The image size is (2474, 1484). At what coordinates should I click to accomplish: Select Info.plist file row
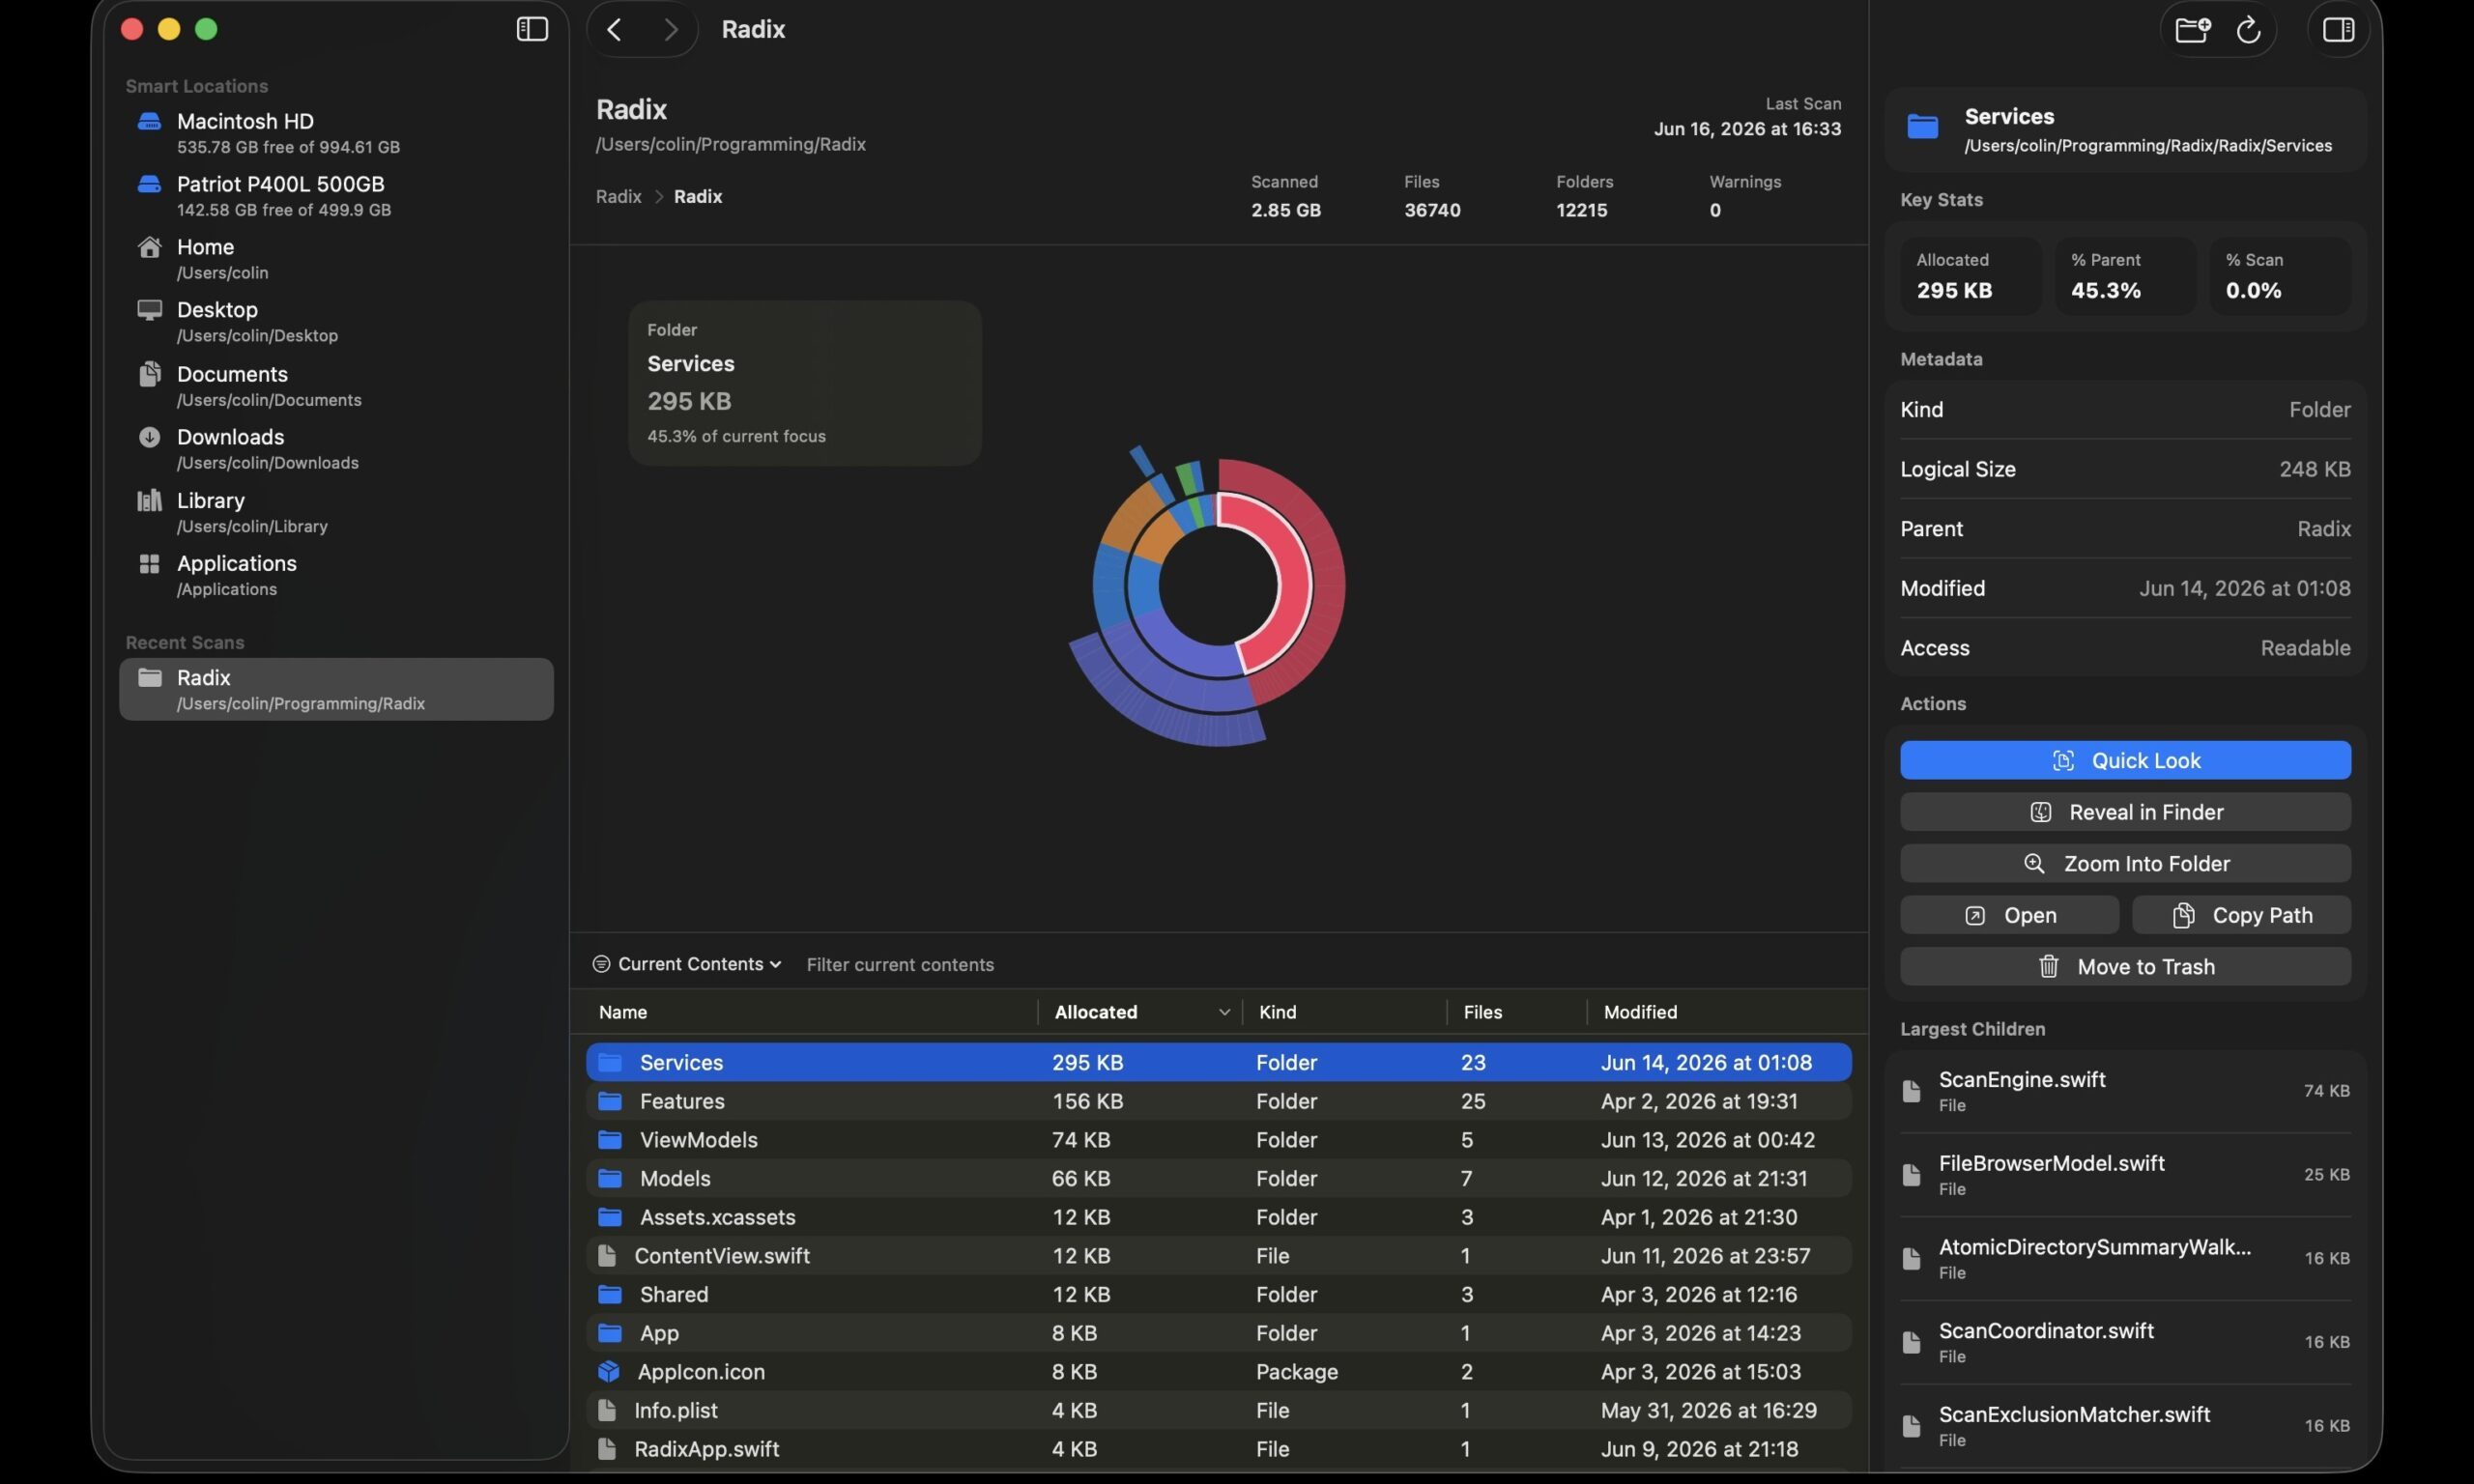(1218, 1410)
